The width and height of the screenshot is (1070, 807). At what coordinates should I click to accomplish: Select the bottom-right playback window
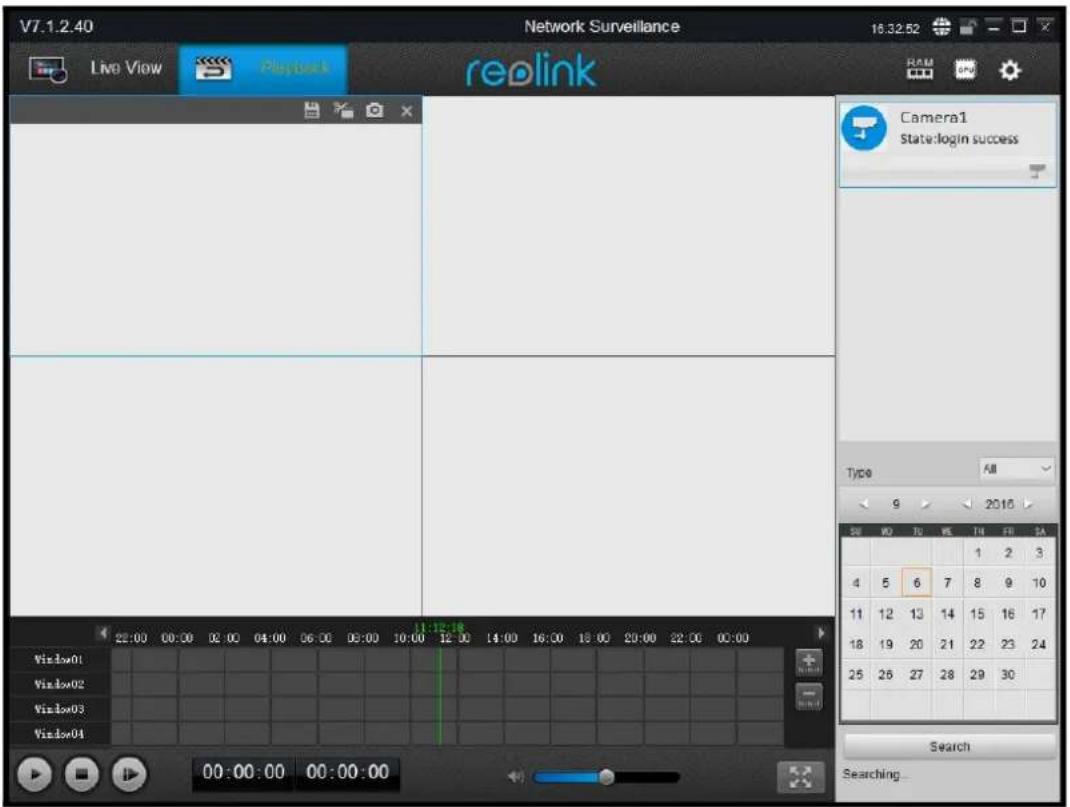pyautogui.click(x=628, y=486)
